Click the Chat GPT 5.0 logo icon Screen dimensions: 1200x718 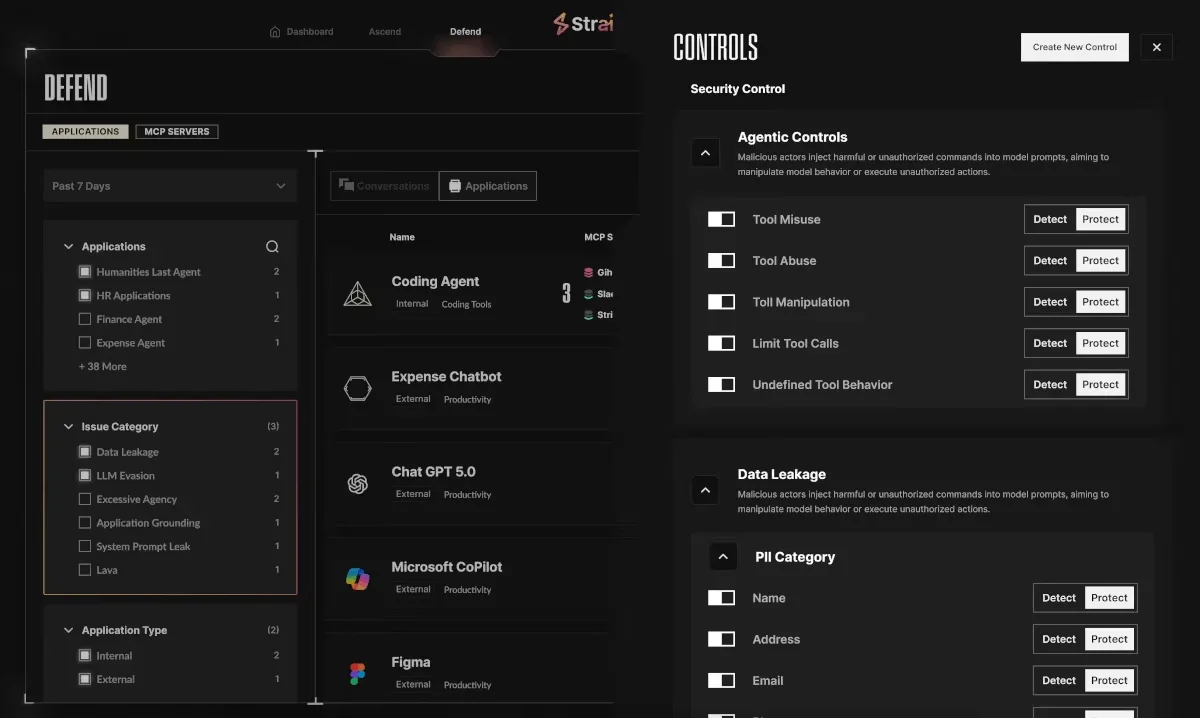coord(357,484)
